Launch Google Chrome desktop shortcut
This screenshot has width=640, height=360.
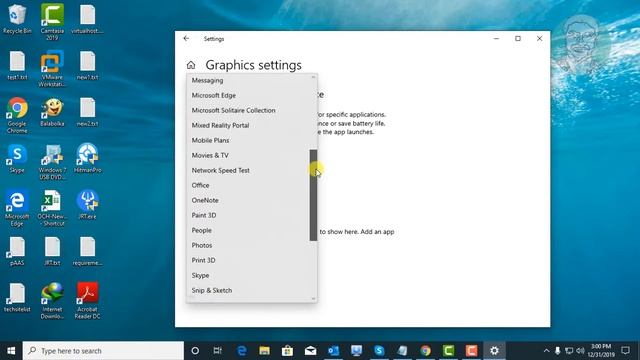17,115
